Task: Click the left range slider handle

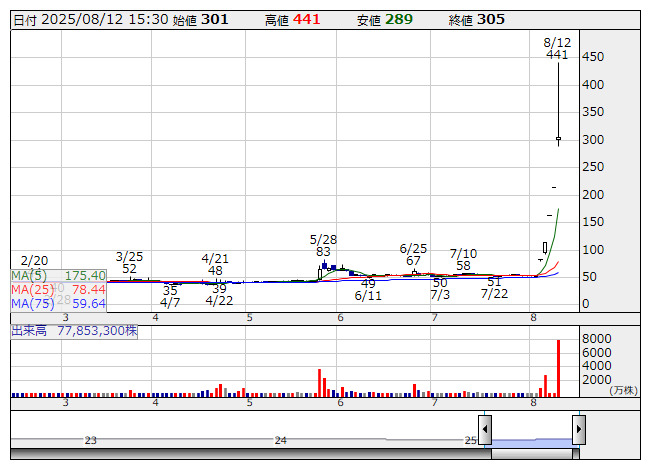Action: point(485,430)
